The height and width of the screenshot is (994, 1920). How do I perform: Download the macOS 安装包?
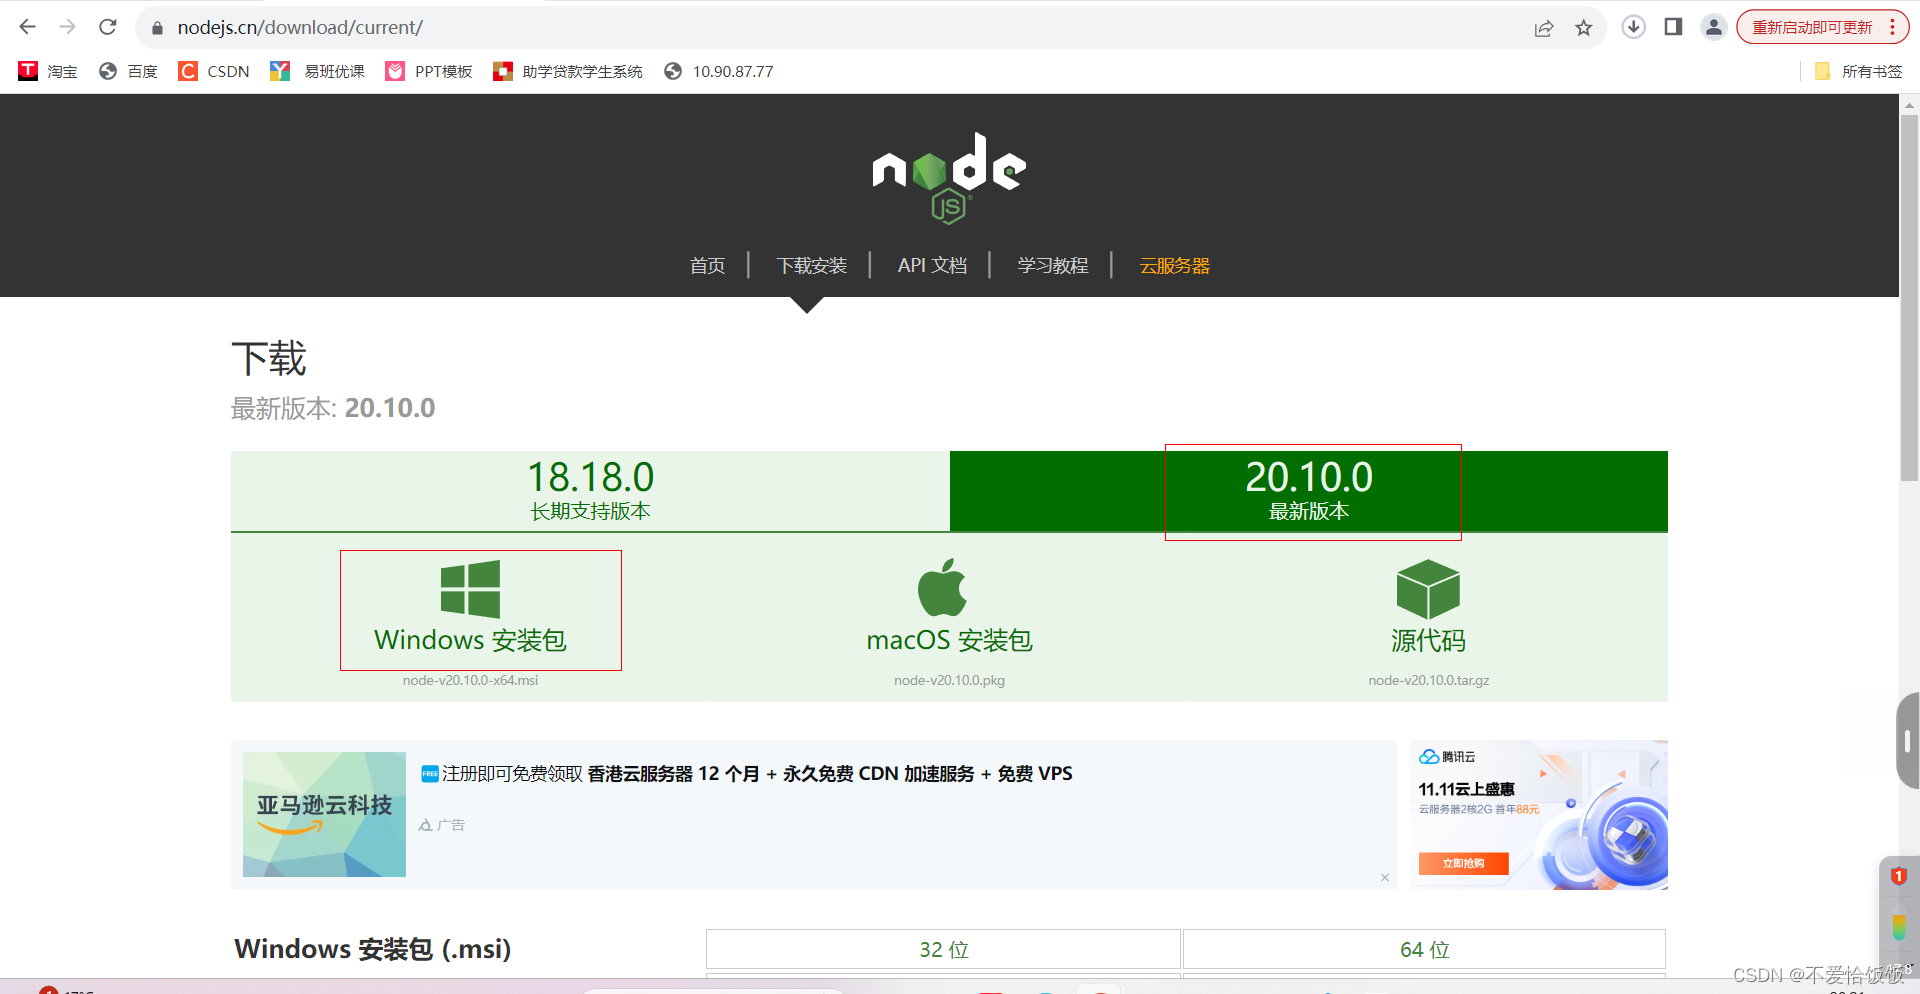click(949, 608)
